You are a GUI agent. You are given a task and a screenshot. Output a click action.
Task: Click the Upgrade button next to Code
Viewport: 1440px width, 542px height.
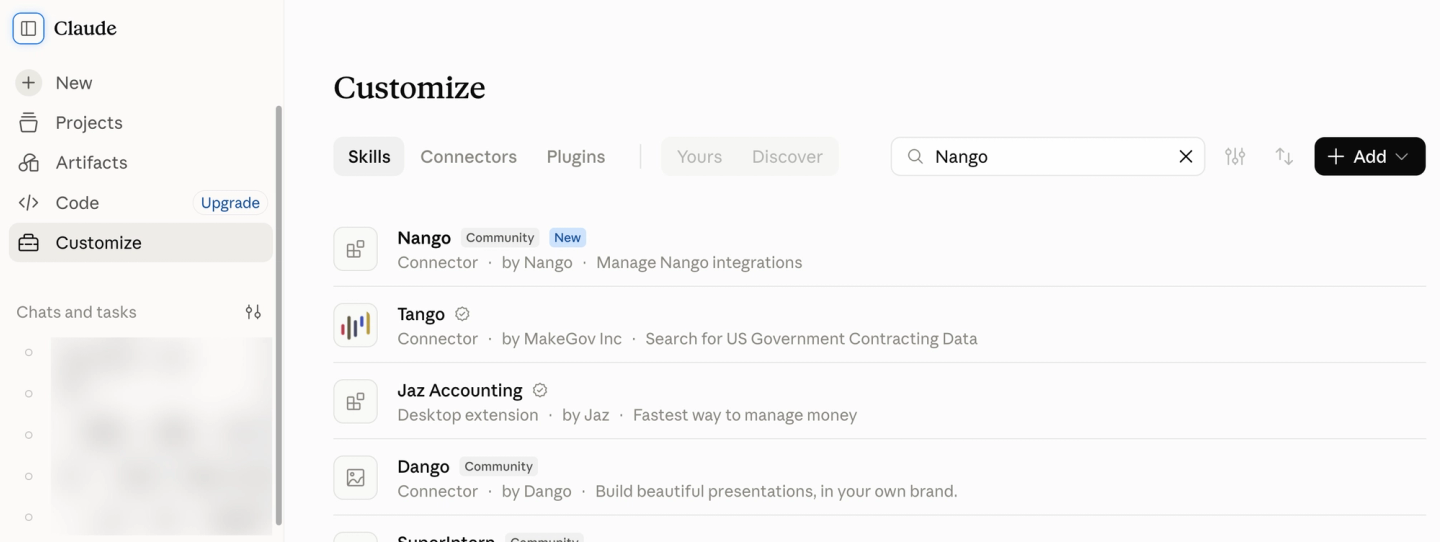click(230, 203)
